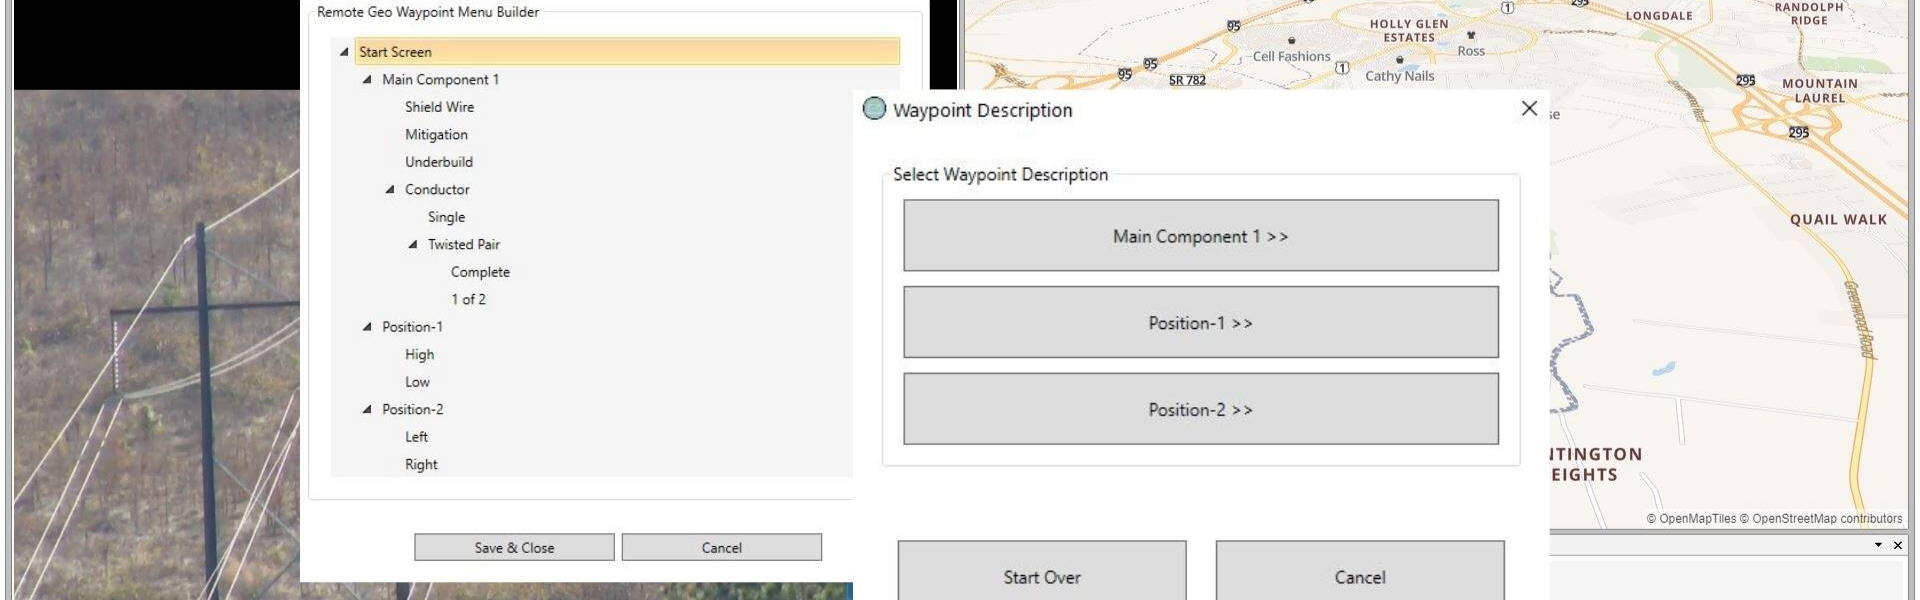Close the Waypoint Description dialog with X
The height and width of the screenshot is (600, 1920).
(1529, 108)
